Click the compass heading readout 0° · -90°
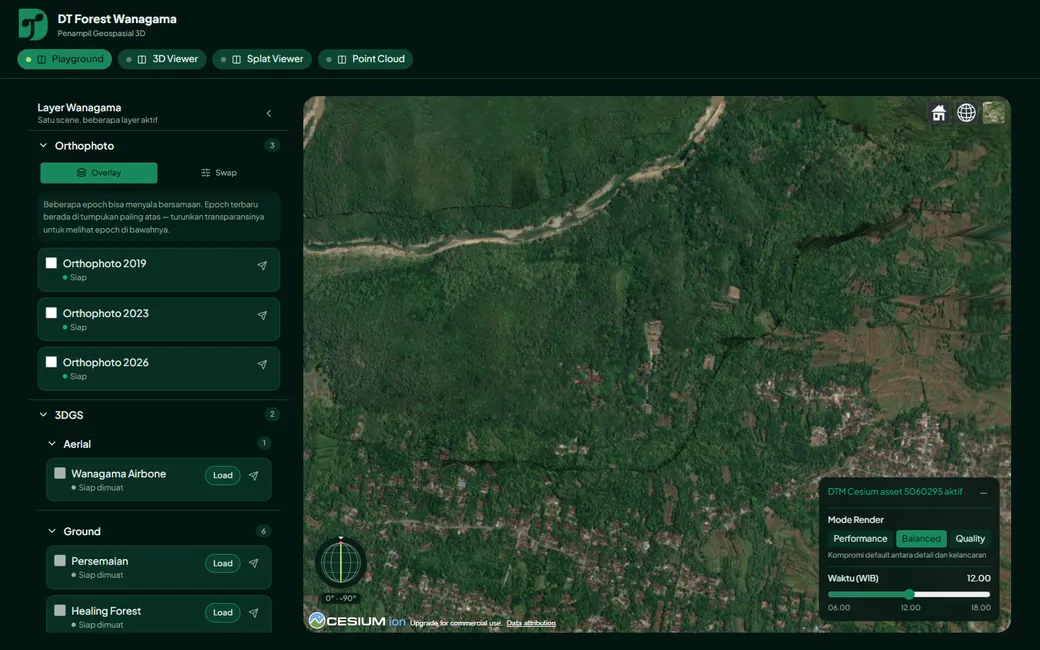Image resolution: width=1040 pixels, height=650 pixels. [341, 598]
